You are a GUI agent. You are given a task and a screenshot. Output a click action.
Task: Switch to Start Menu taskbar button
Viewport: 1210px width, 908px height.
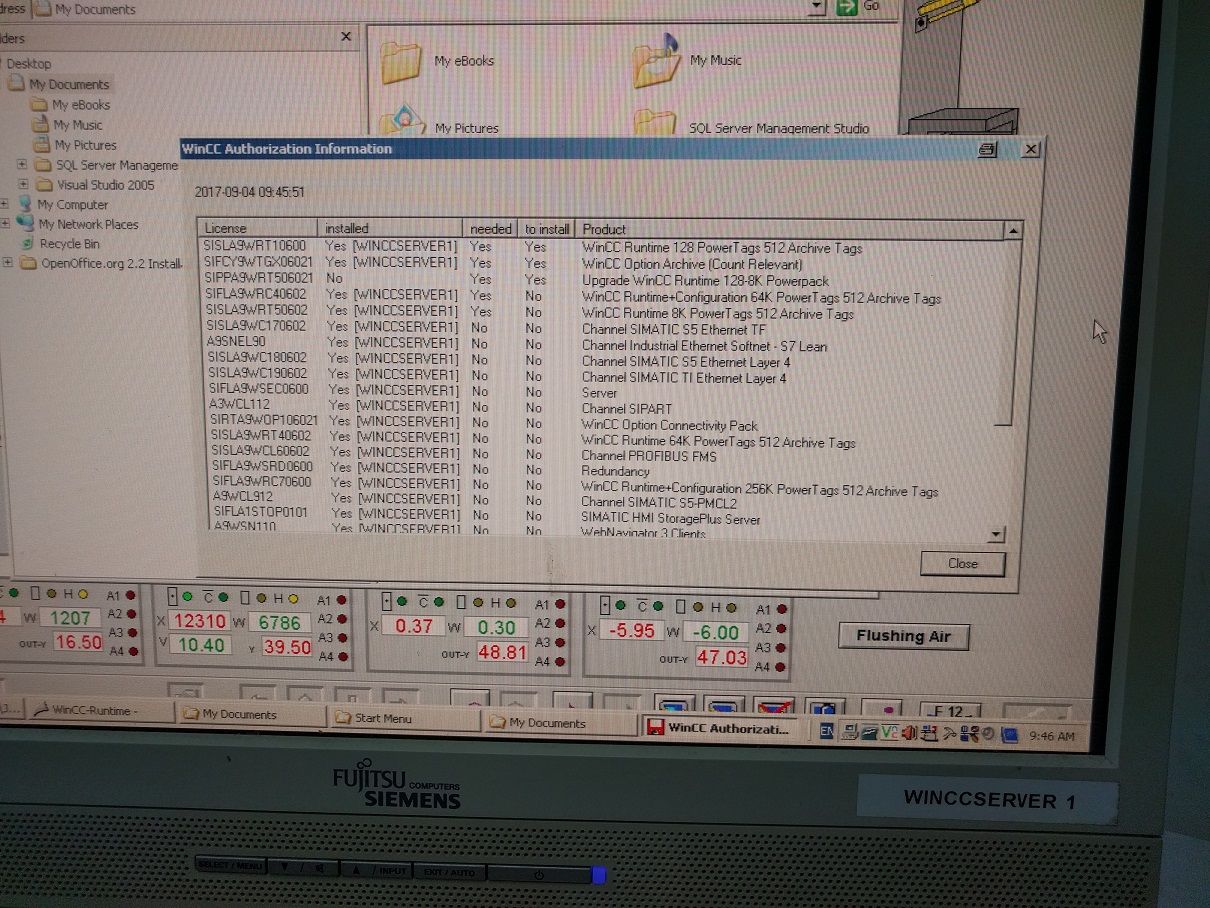coord(406,718)
